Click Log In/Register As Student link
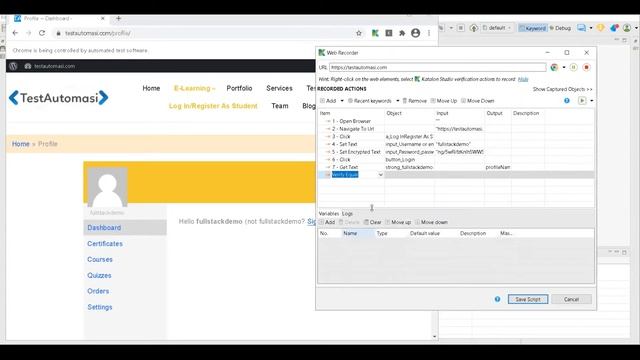 click(x=213, y=106)
